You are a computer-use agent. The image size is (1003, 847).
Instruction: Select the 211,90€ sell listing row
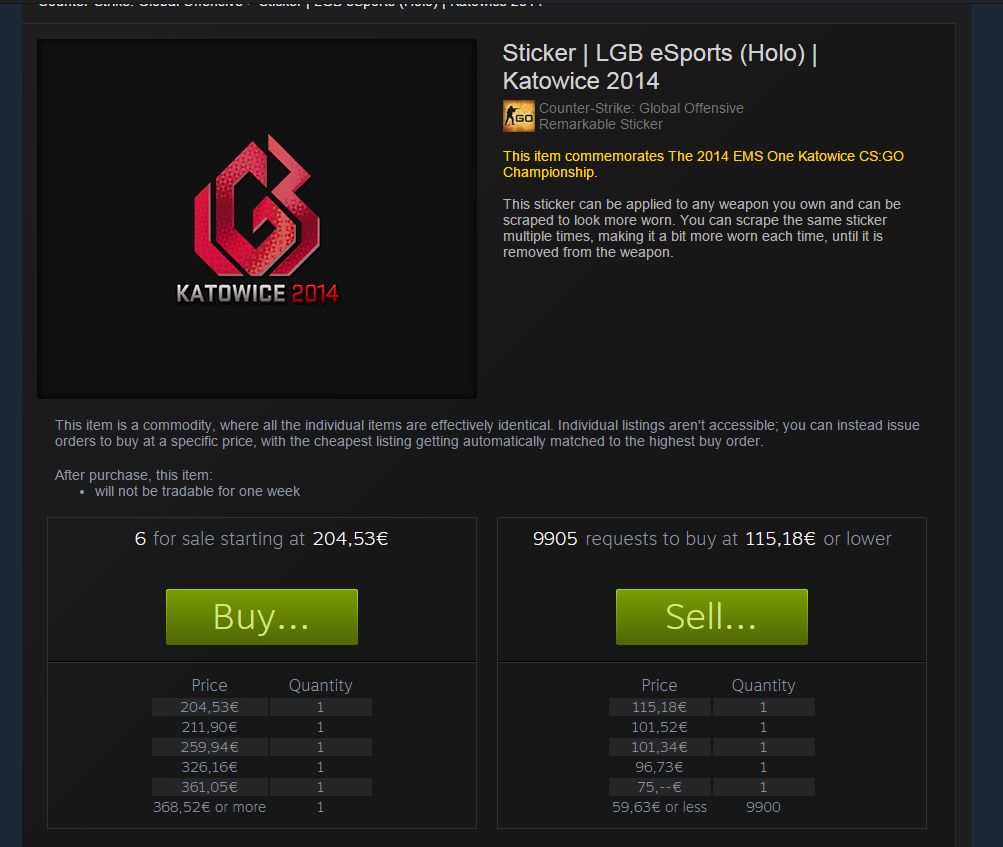click(x=262, y=727)
